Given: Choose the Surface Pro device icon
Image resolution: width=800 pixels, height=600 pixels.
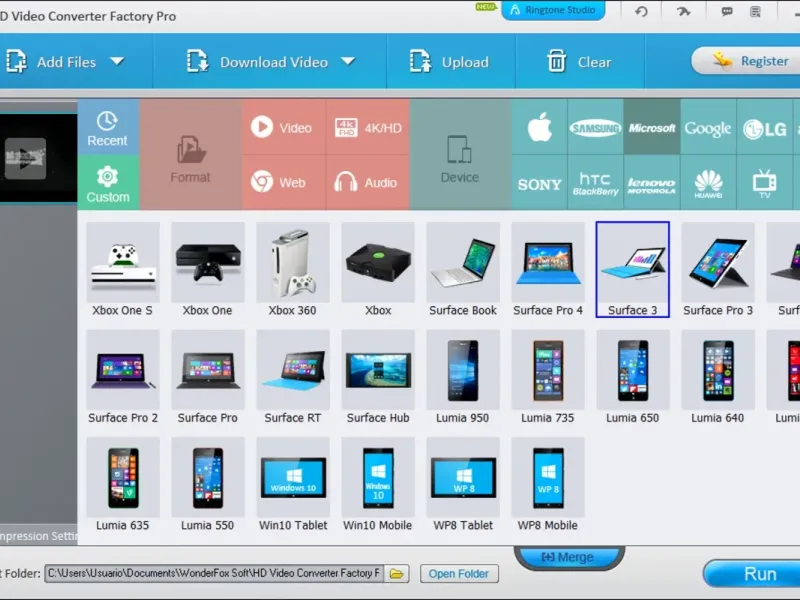Looking at the screenshot, I should [208, 377].
